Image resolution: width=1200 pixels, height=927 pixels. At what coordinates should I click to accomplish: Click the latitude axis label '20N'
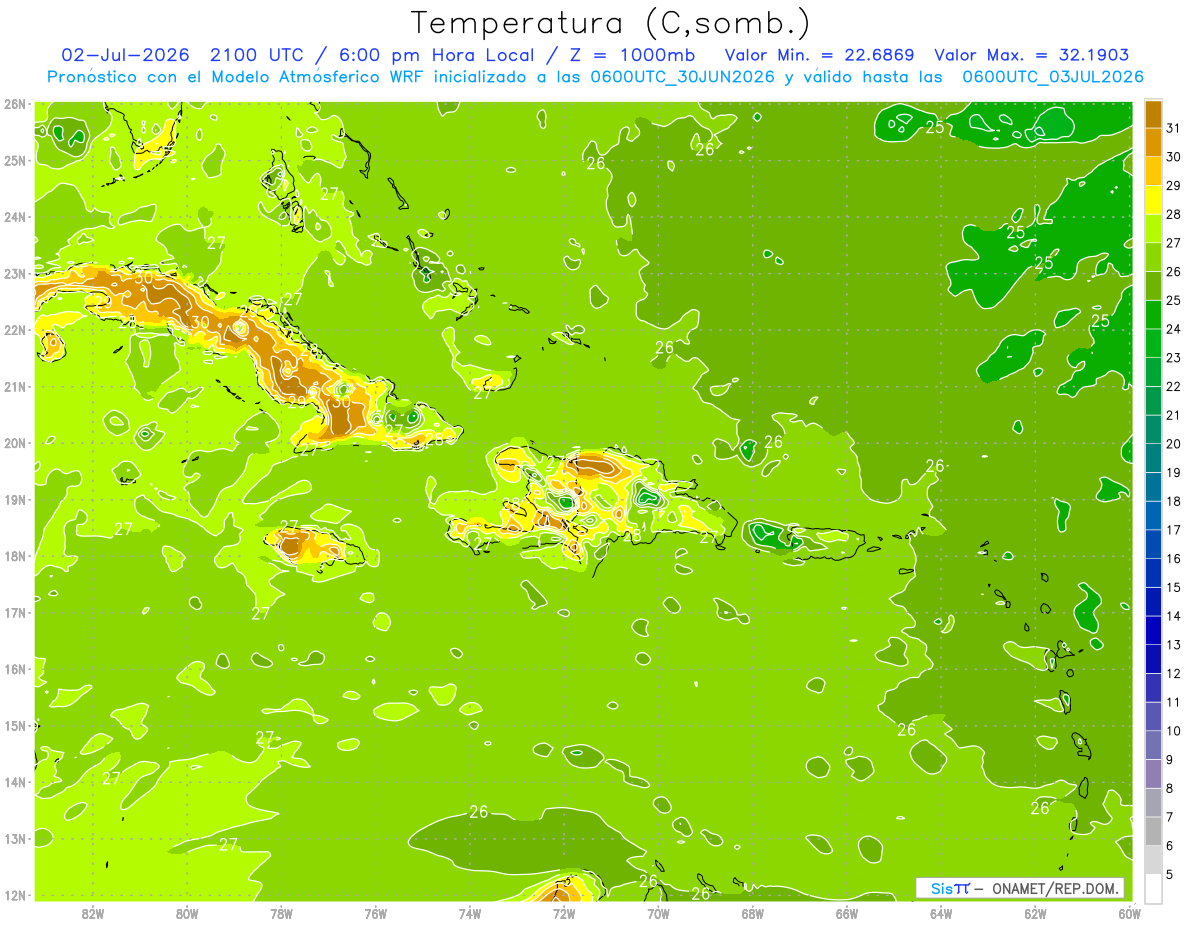pyautogui.click(x=15, y=443)
